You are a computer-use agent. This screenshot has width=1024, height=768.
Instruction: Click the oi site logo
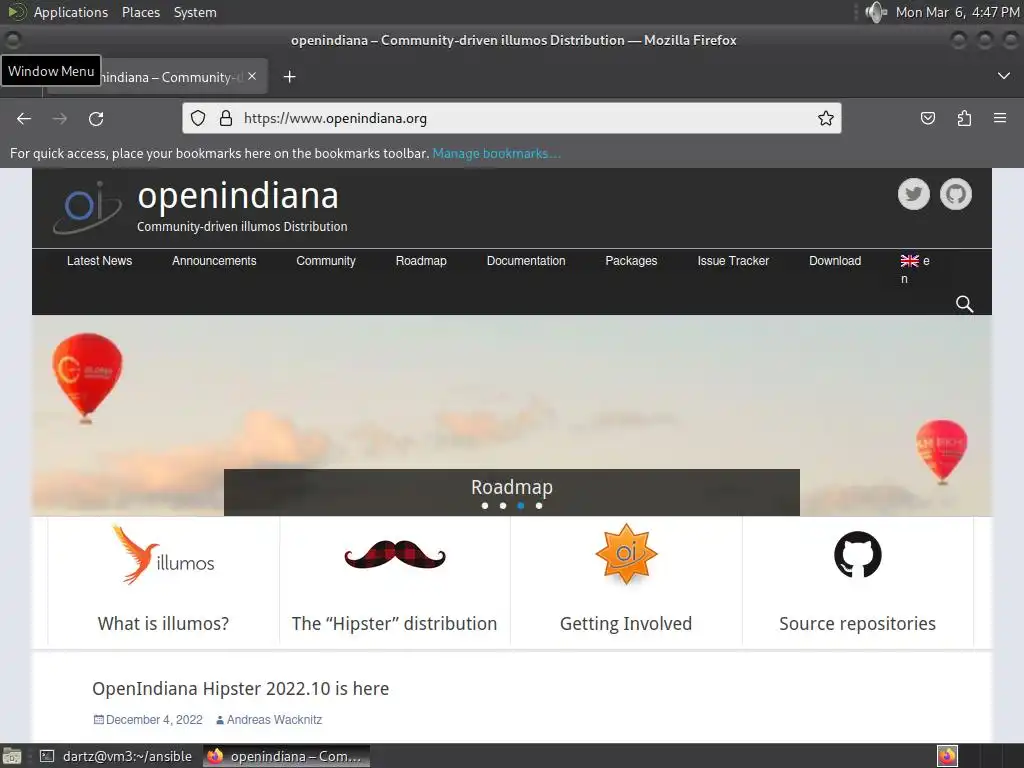coord(87,208)
